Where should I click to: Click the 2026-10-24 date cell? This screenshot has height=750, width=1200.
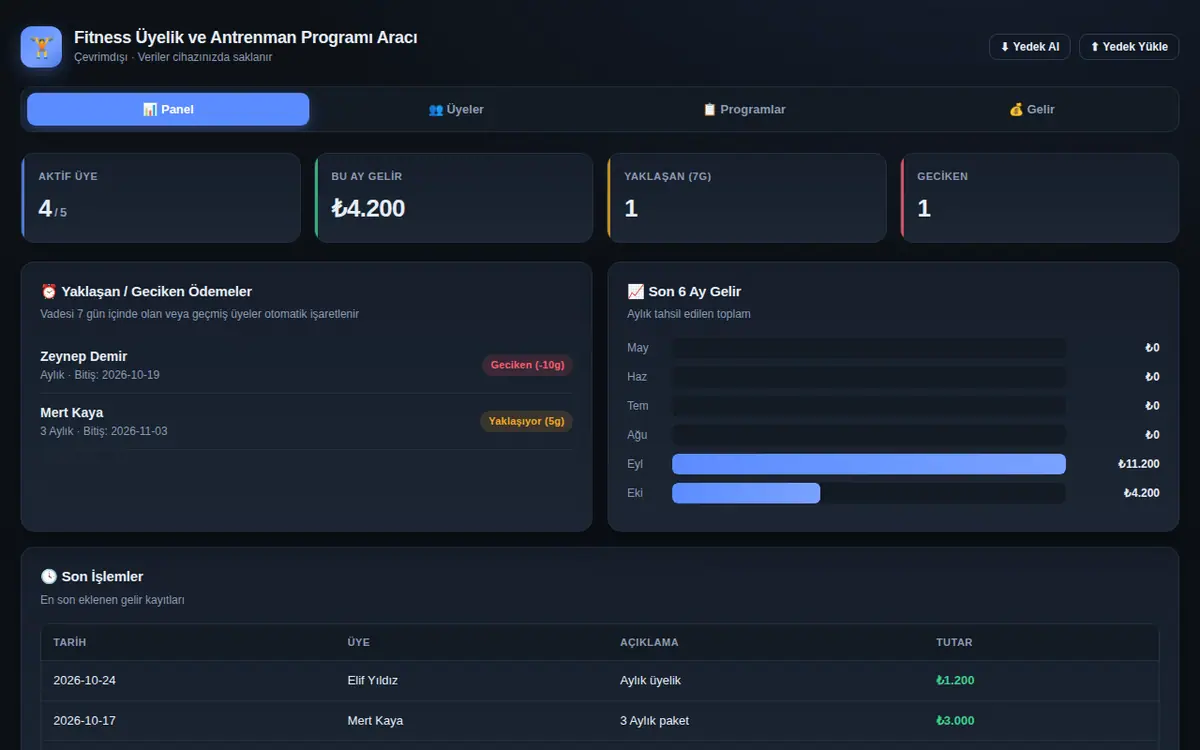coord(85,681)
